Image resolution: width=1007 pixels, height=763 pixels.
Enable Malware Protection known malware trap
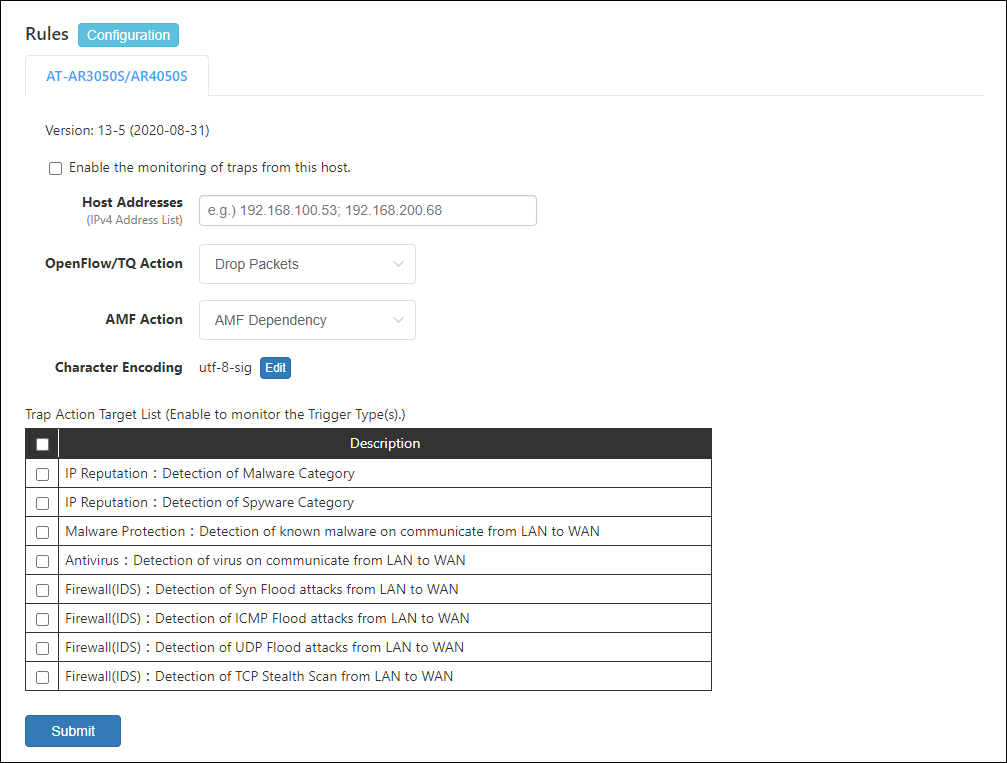[42, 532]
